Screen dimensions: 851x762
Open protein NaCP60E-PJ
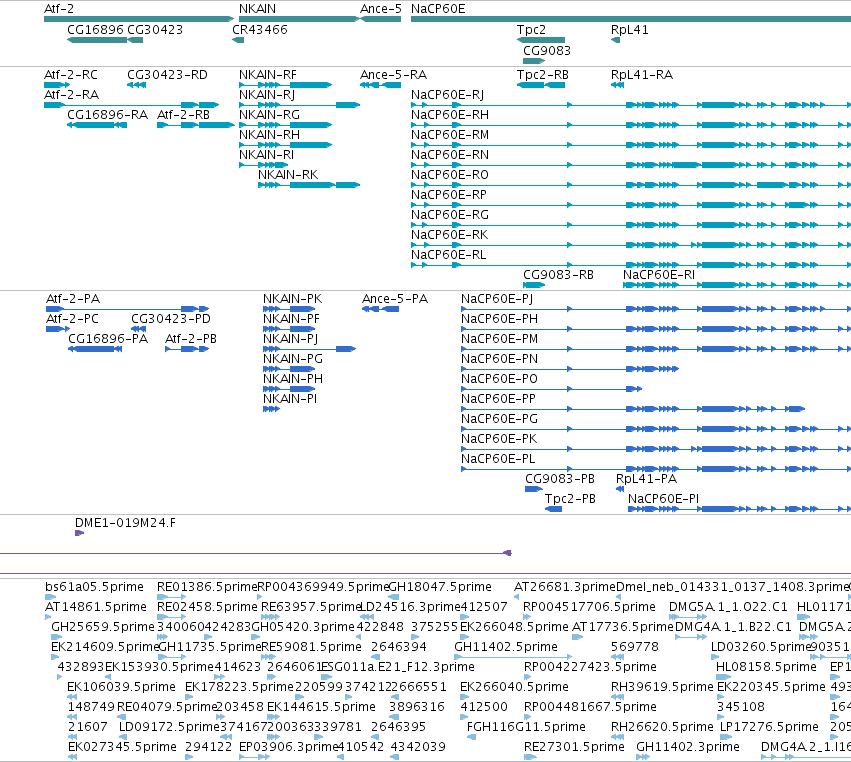pos(497,299)
